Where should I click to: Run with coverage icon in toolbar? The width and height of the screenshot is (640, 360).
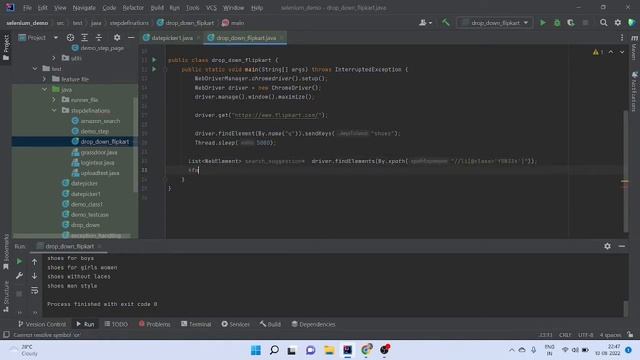tap(571, 23)
